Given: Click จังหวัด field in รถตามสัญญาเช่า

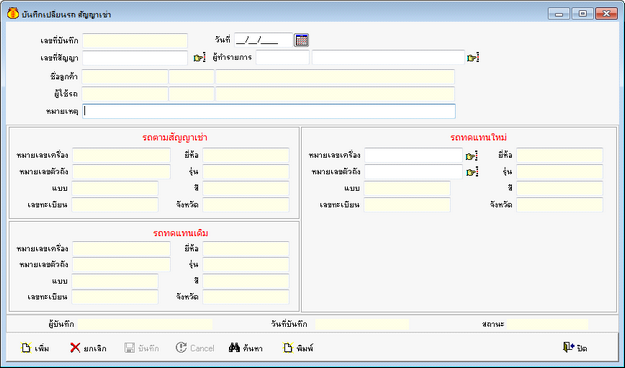Looking at the screenshot, I should 246,205.
